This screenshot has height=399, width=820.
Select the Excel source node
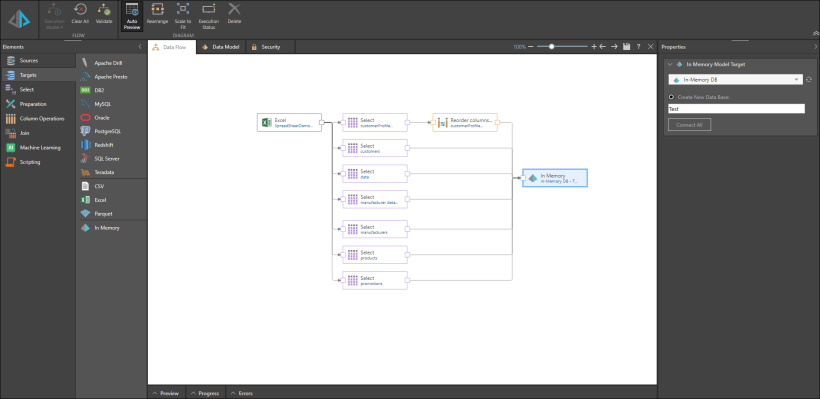click(x=289, y=122)
